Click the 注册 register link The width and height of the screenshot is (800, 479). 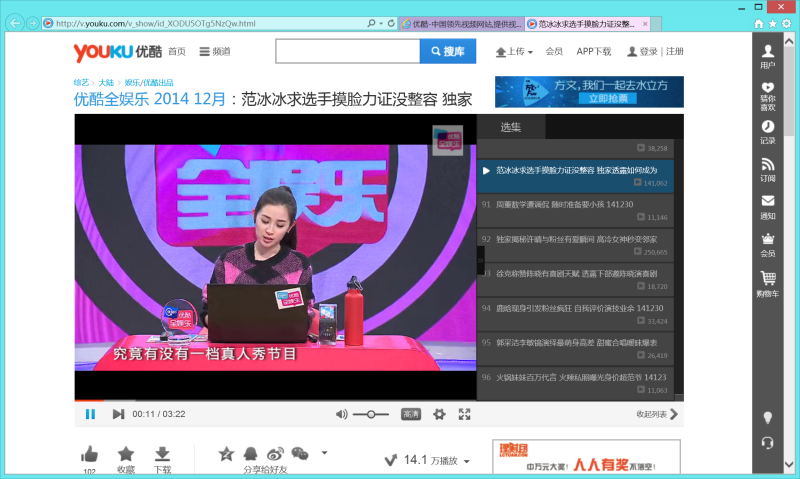[x=674, y=52]
